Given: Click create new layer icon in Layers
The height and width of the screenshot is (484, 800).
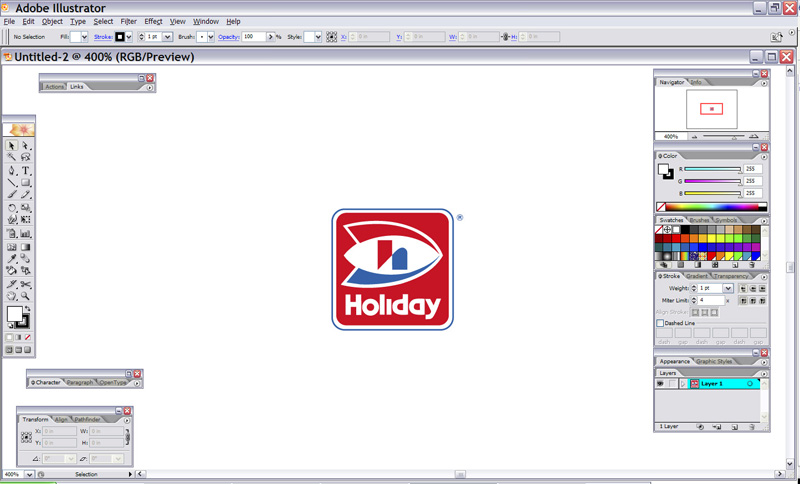Looking at the screenshot, I should (x=735, y=427).
